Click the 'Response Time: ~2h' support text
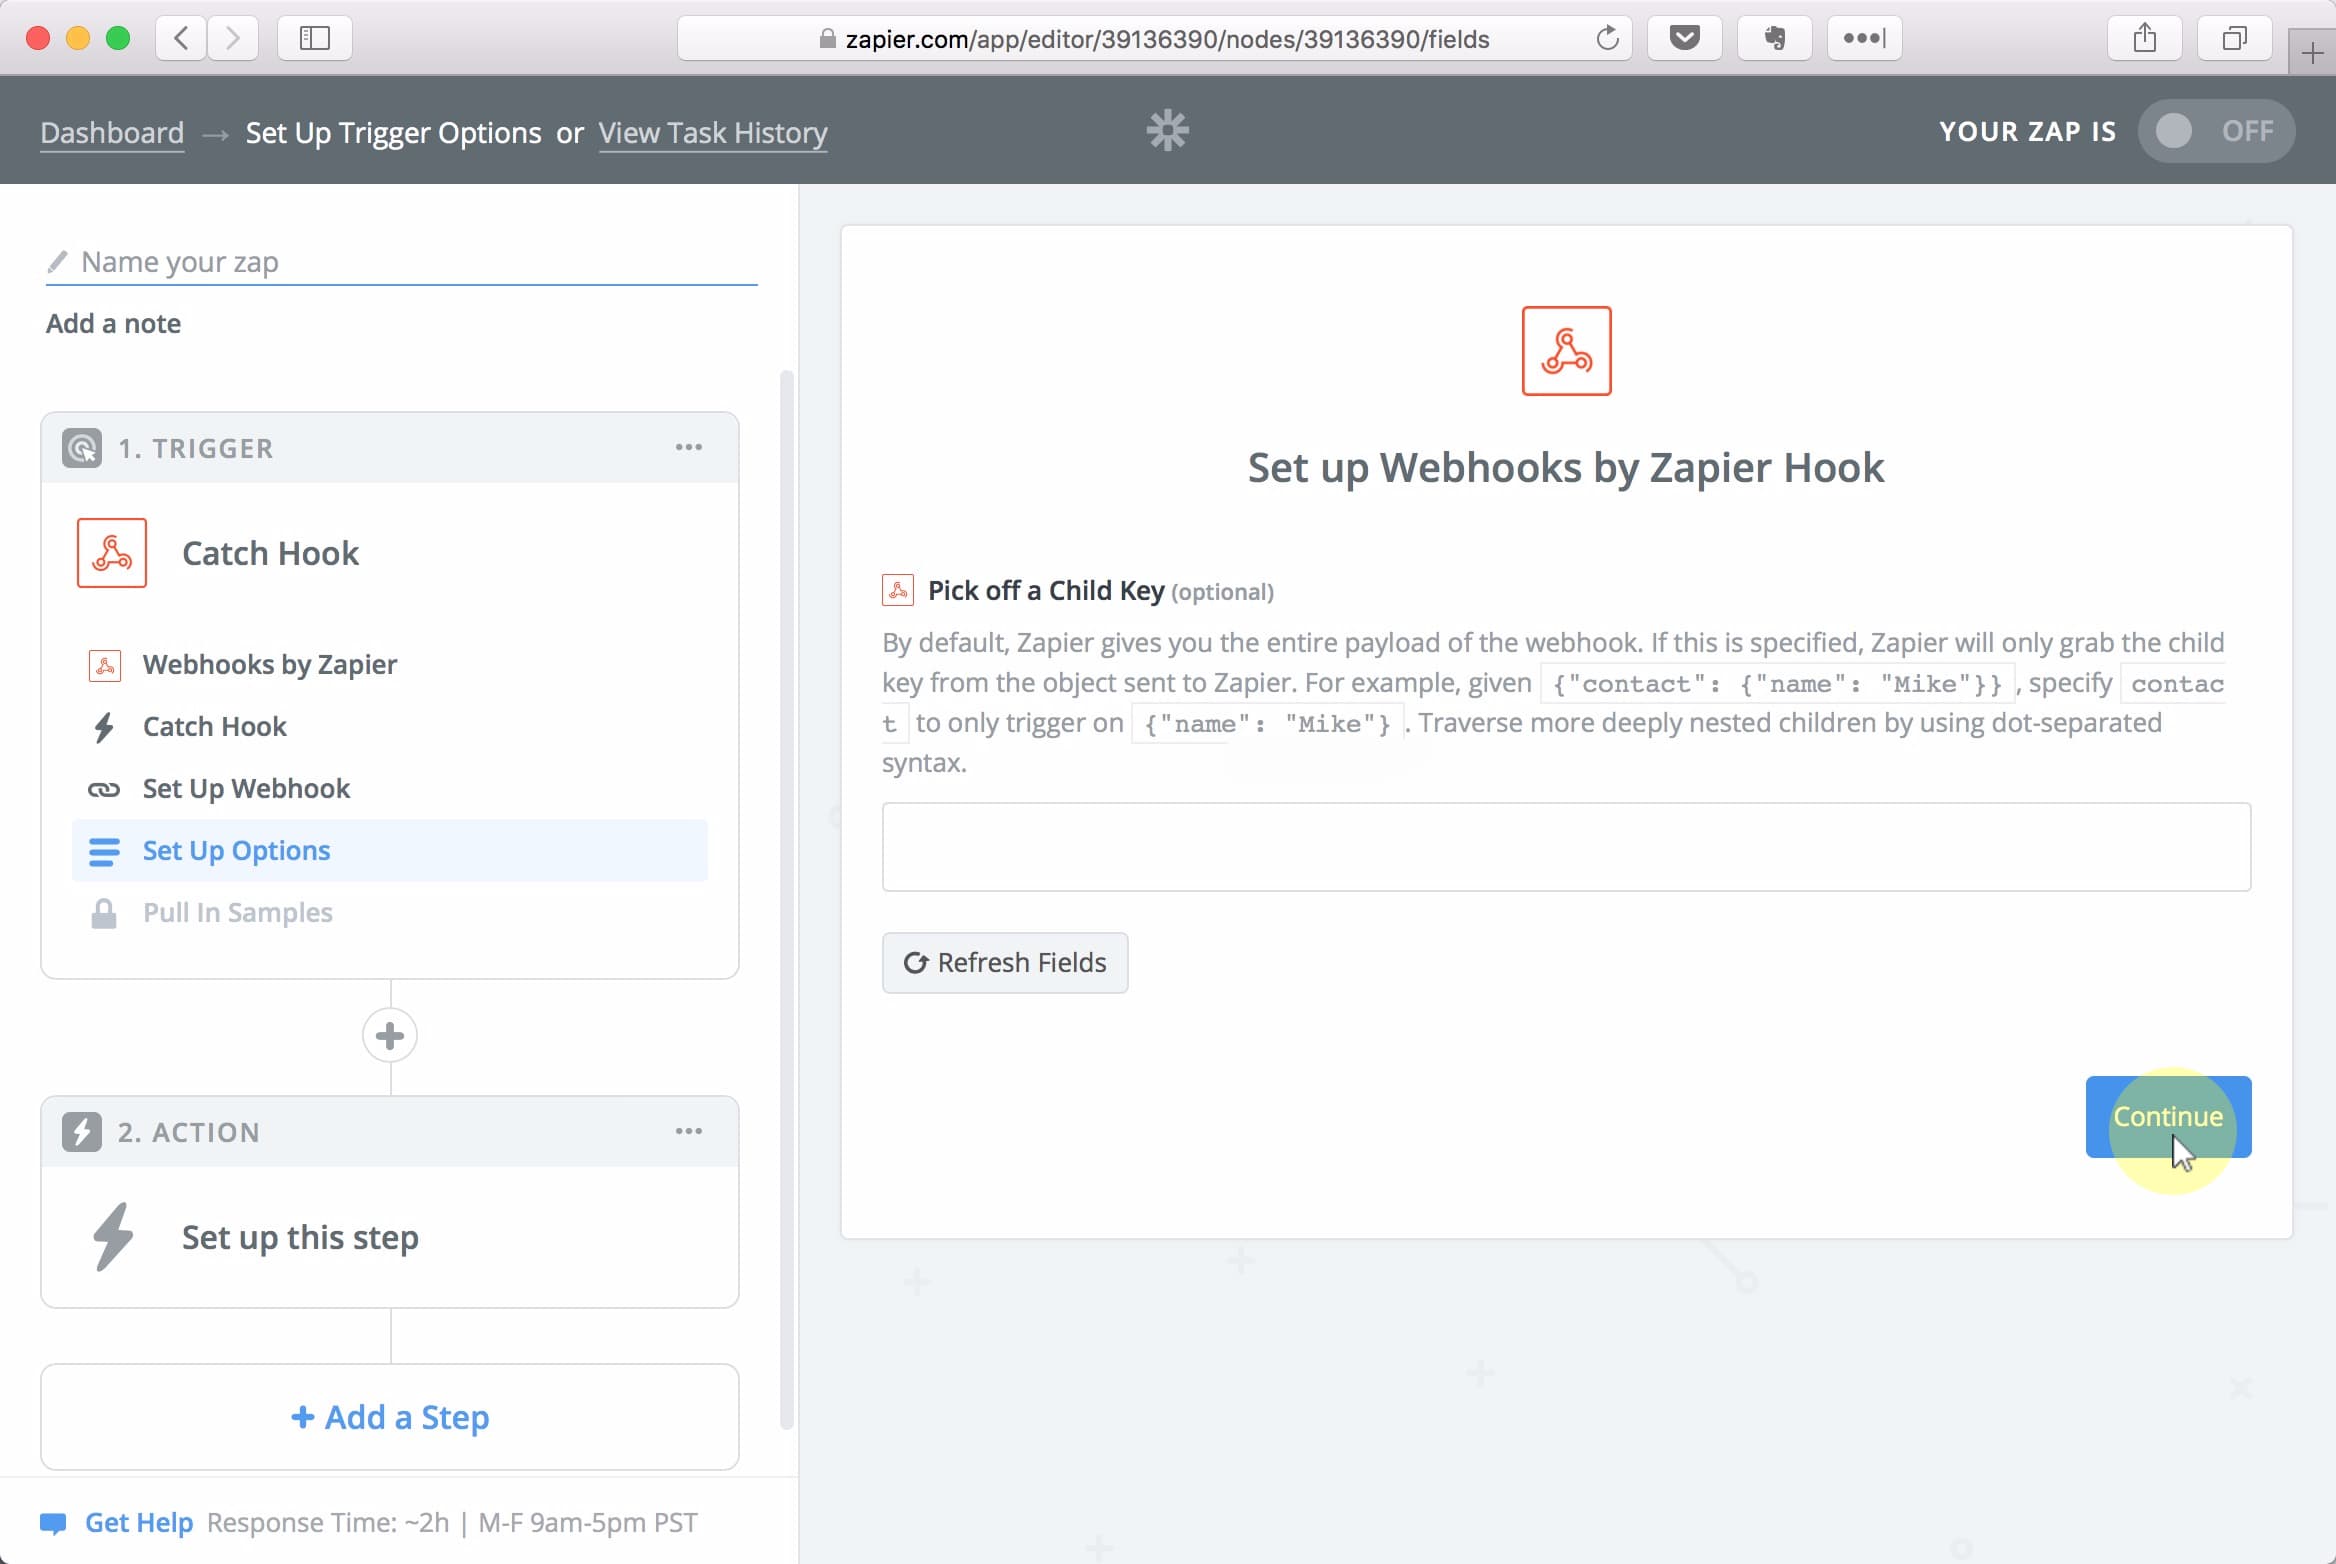Viewport: 2336px width, 1564px height. [x=328, y=1523]
